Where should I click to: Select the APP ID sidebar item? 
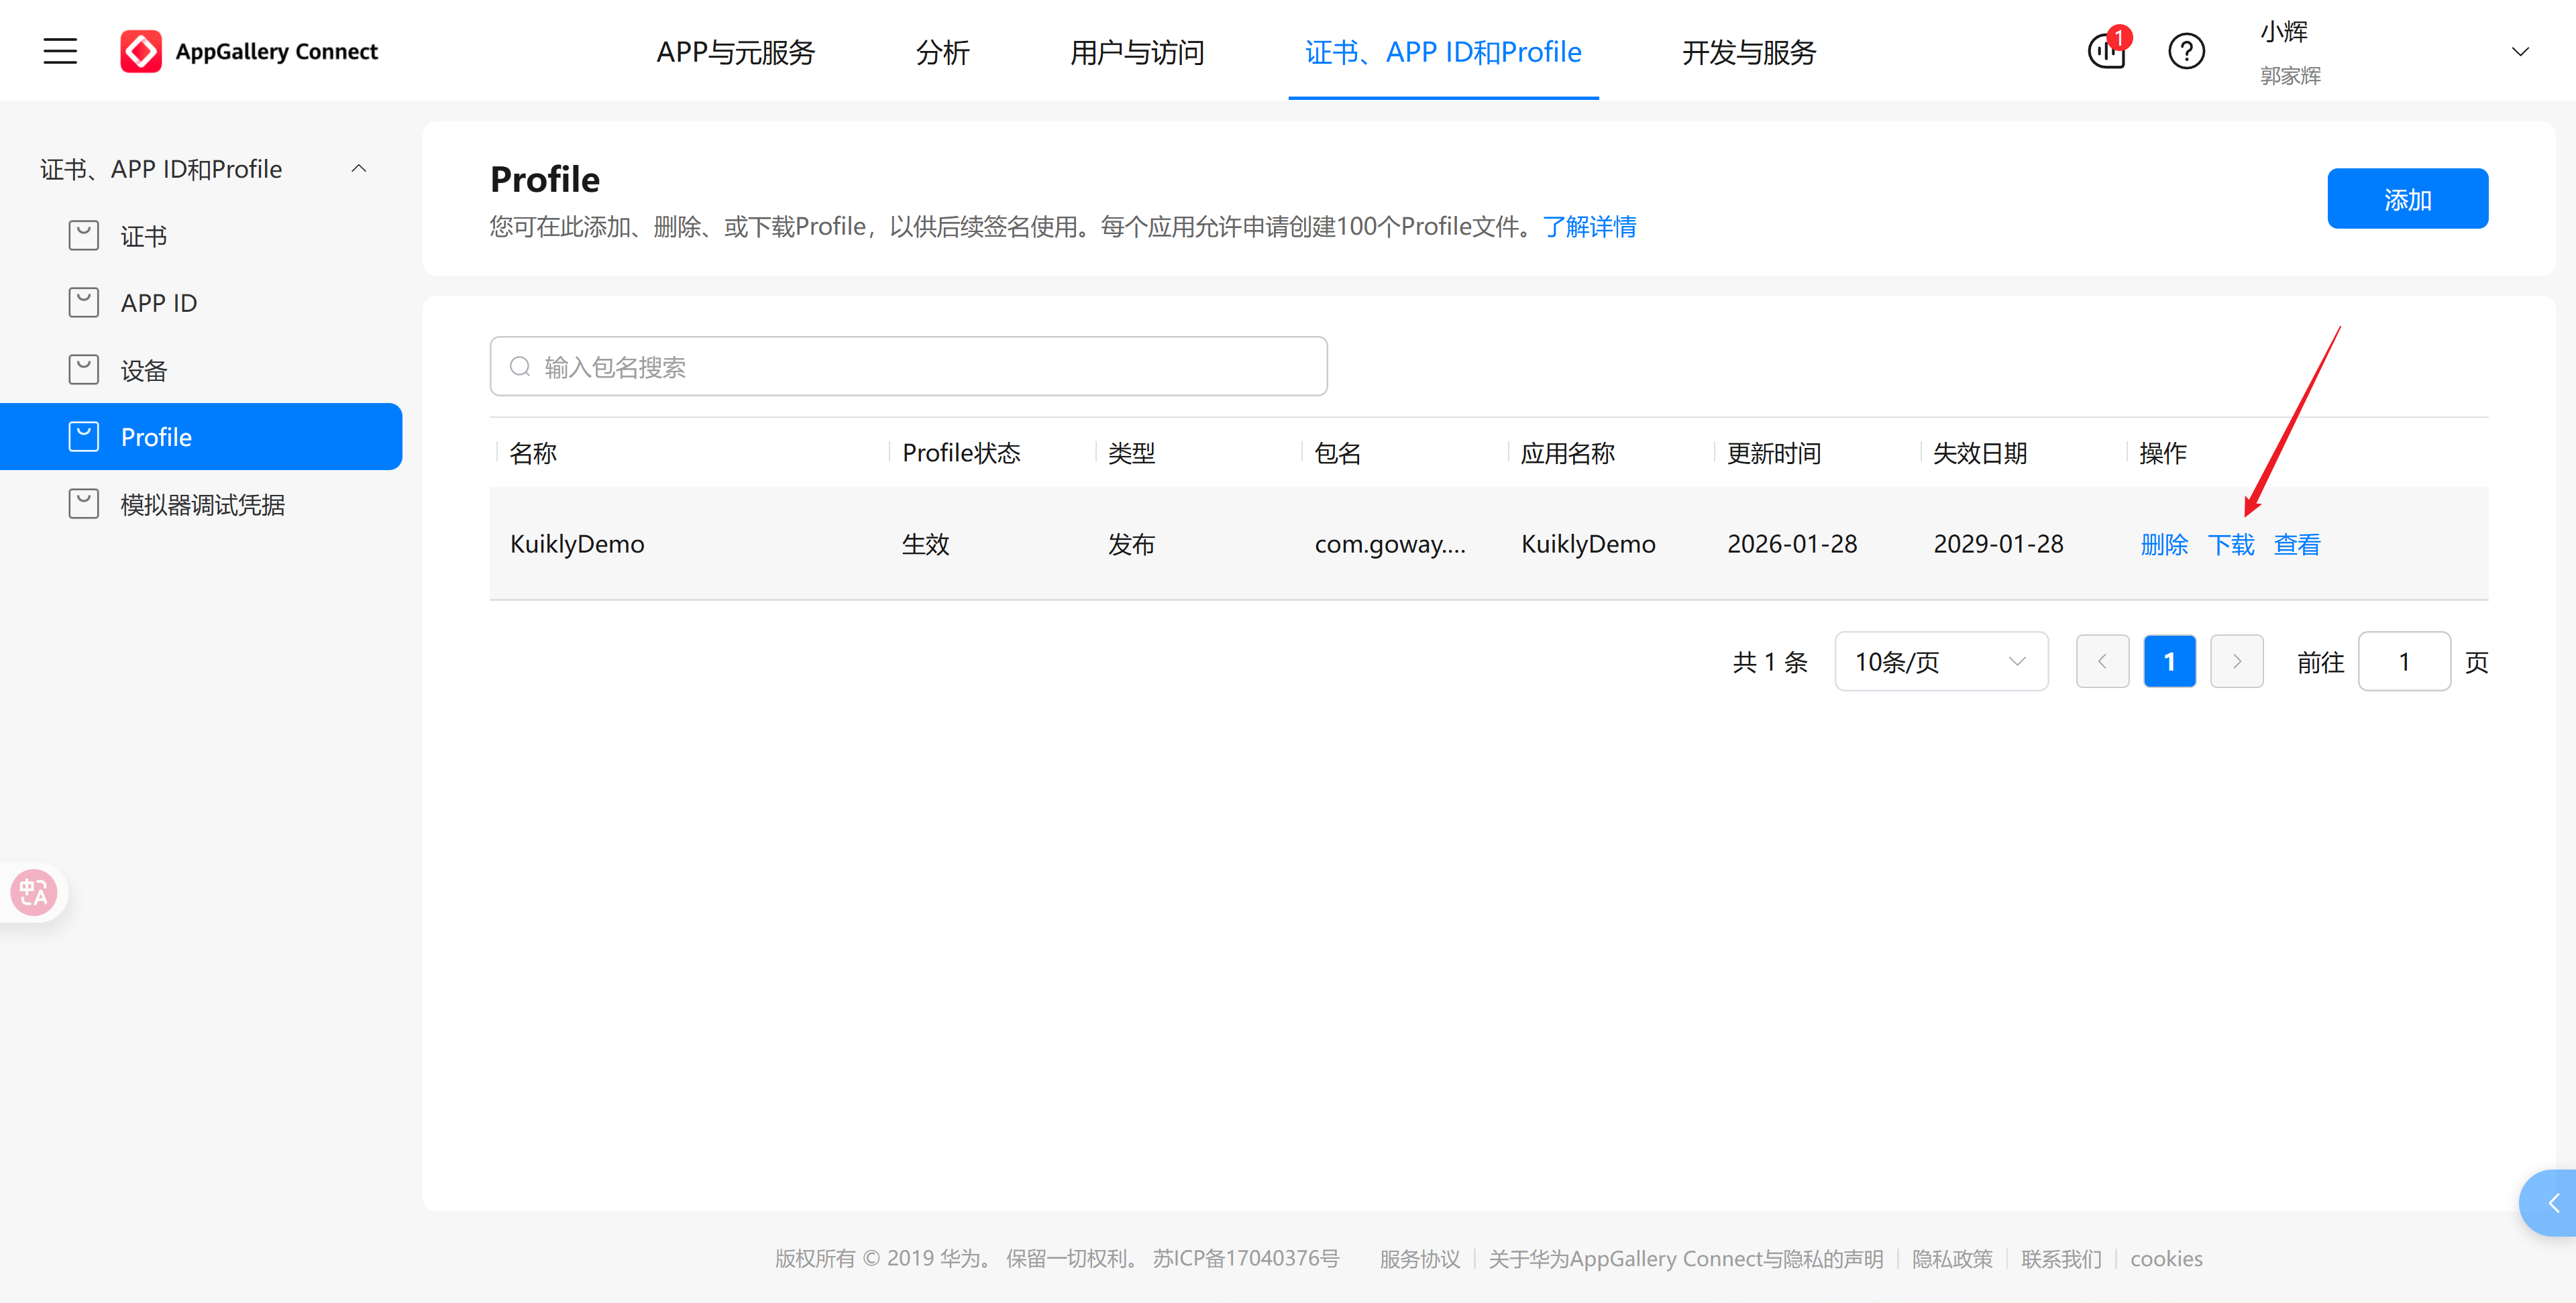[x=158, y=302]
